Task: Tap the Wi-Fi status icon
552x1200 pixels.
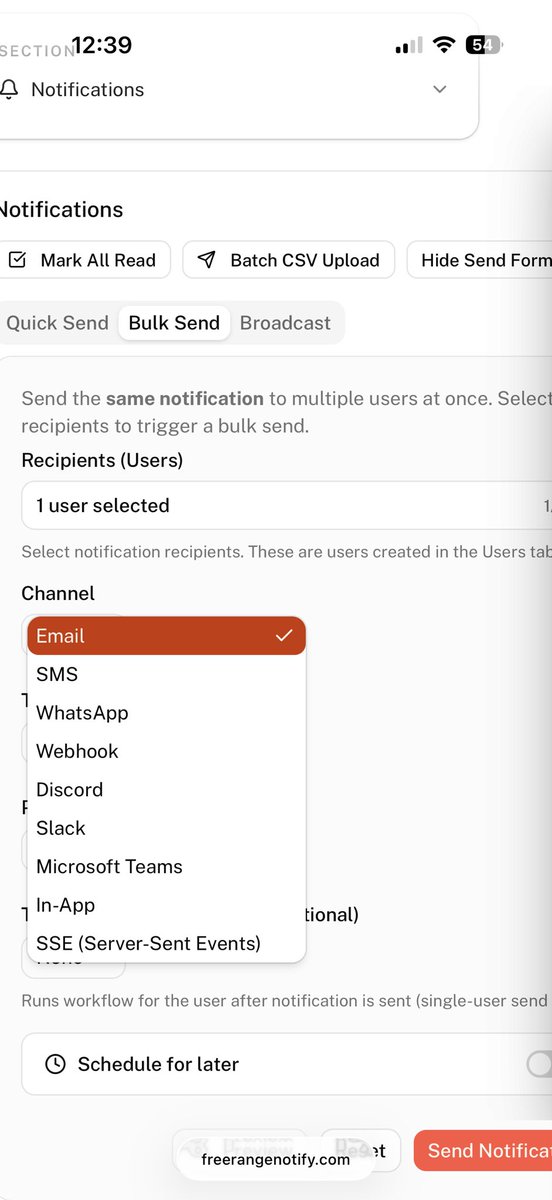Action: tap(445, 45)
